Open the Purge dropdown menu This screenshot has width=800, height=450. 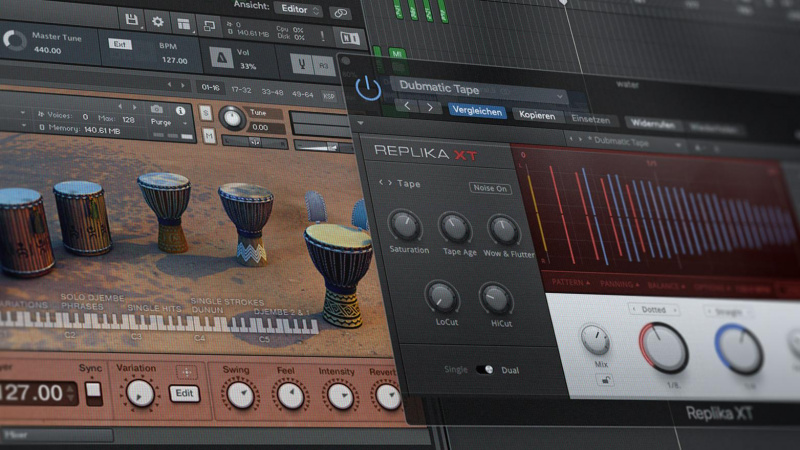pos(171,122)
